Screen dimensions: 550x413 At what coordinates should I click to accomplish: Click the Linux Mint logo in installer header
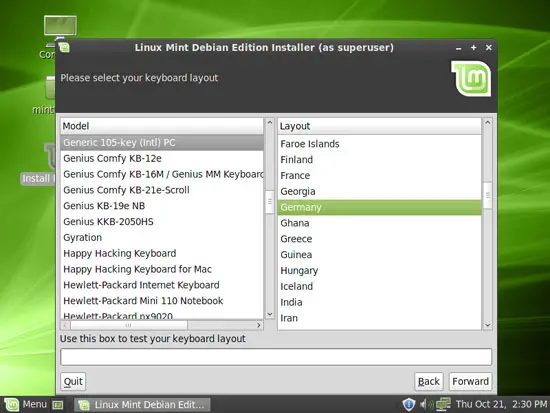click(471, 79)
